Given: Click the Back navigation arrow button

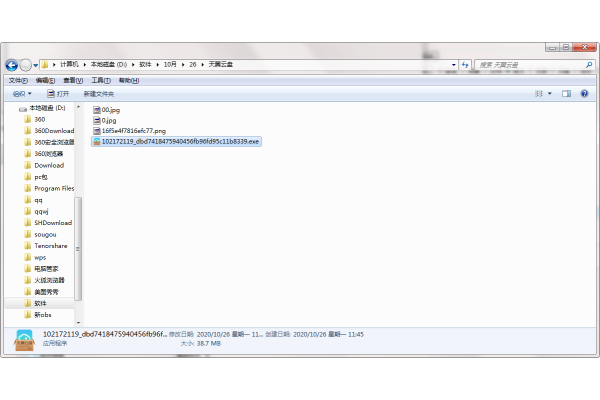Looking at the screenshot, I should click(12, 65).
